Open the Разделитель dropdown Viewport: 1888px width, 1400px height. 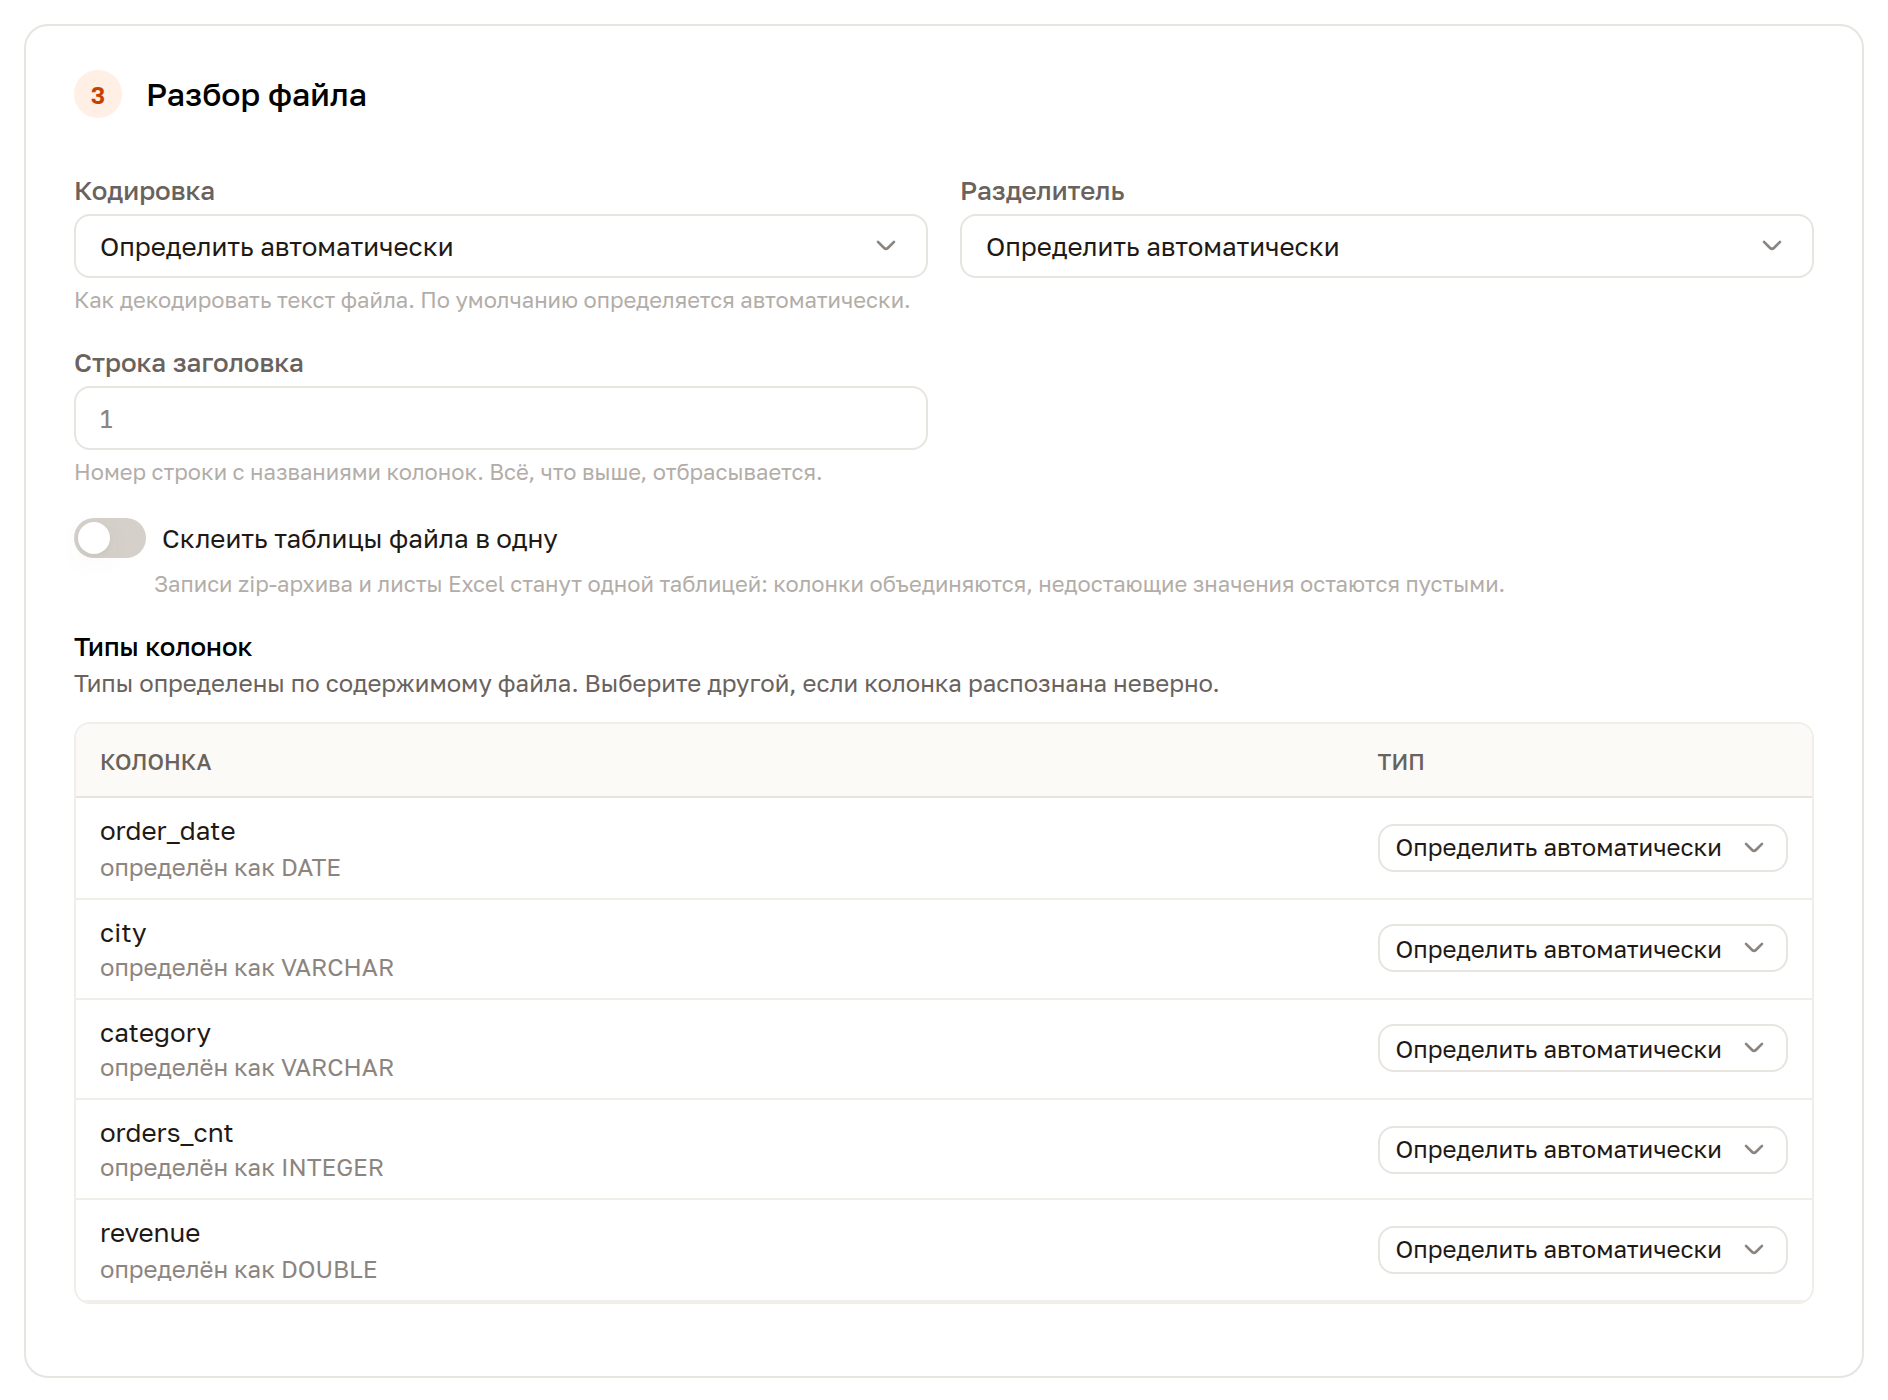(x=1386, y=246)
